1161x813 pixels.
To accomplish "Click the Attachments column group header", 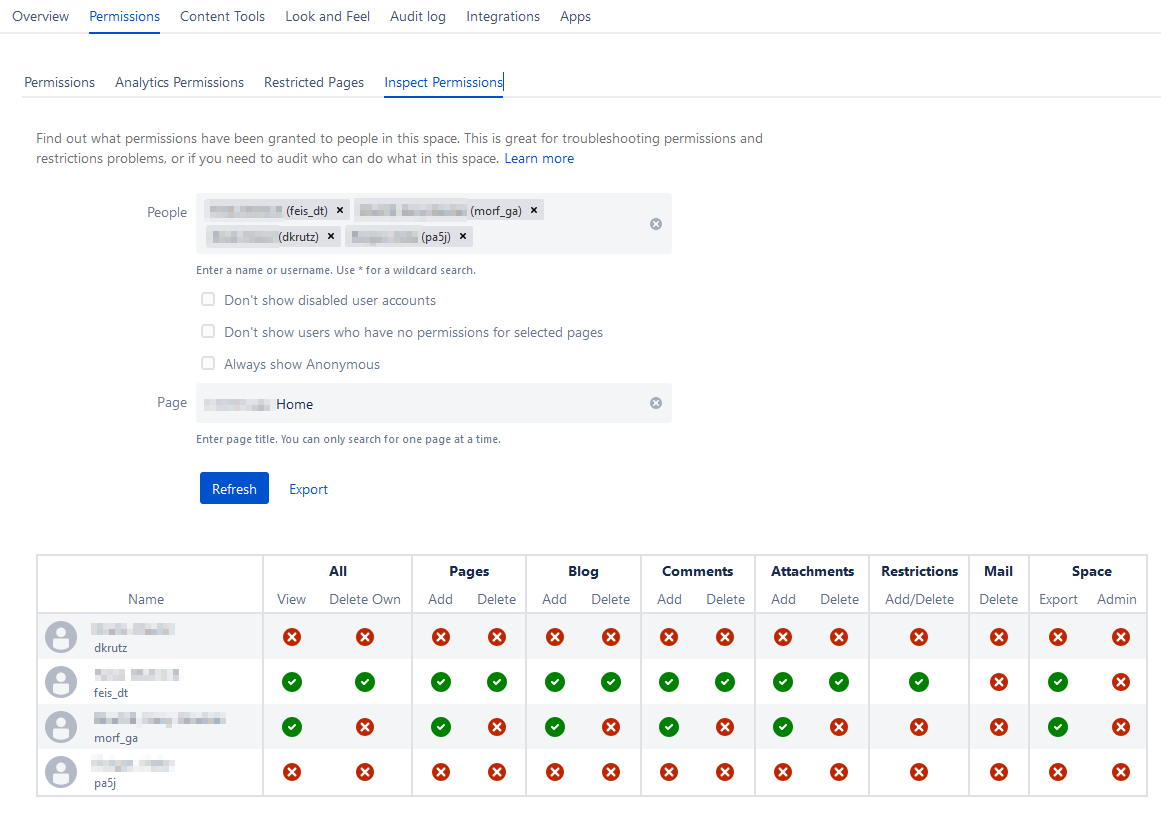I will pos(812,571).
